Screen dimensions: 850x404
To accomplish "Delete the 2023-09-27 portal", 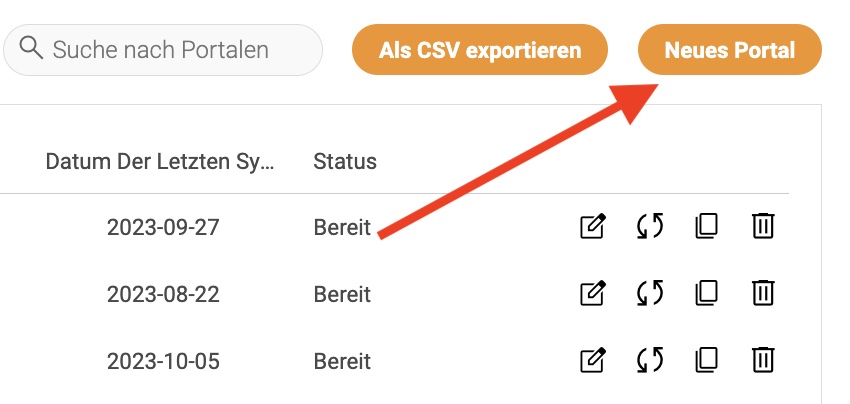I will 763,226.
